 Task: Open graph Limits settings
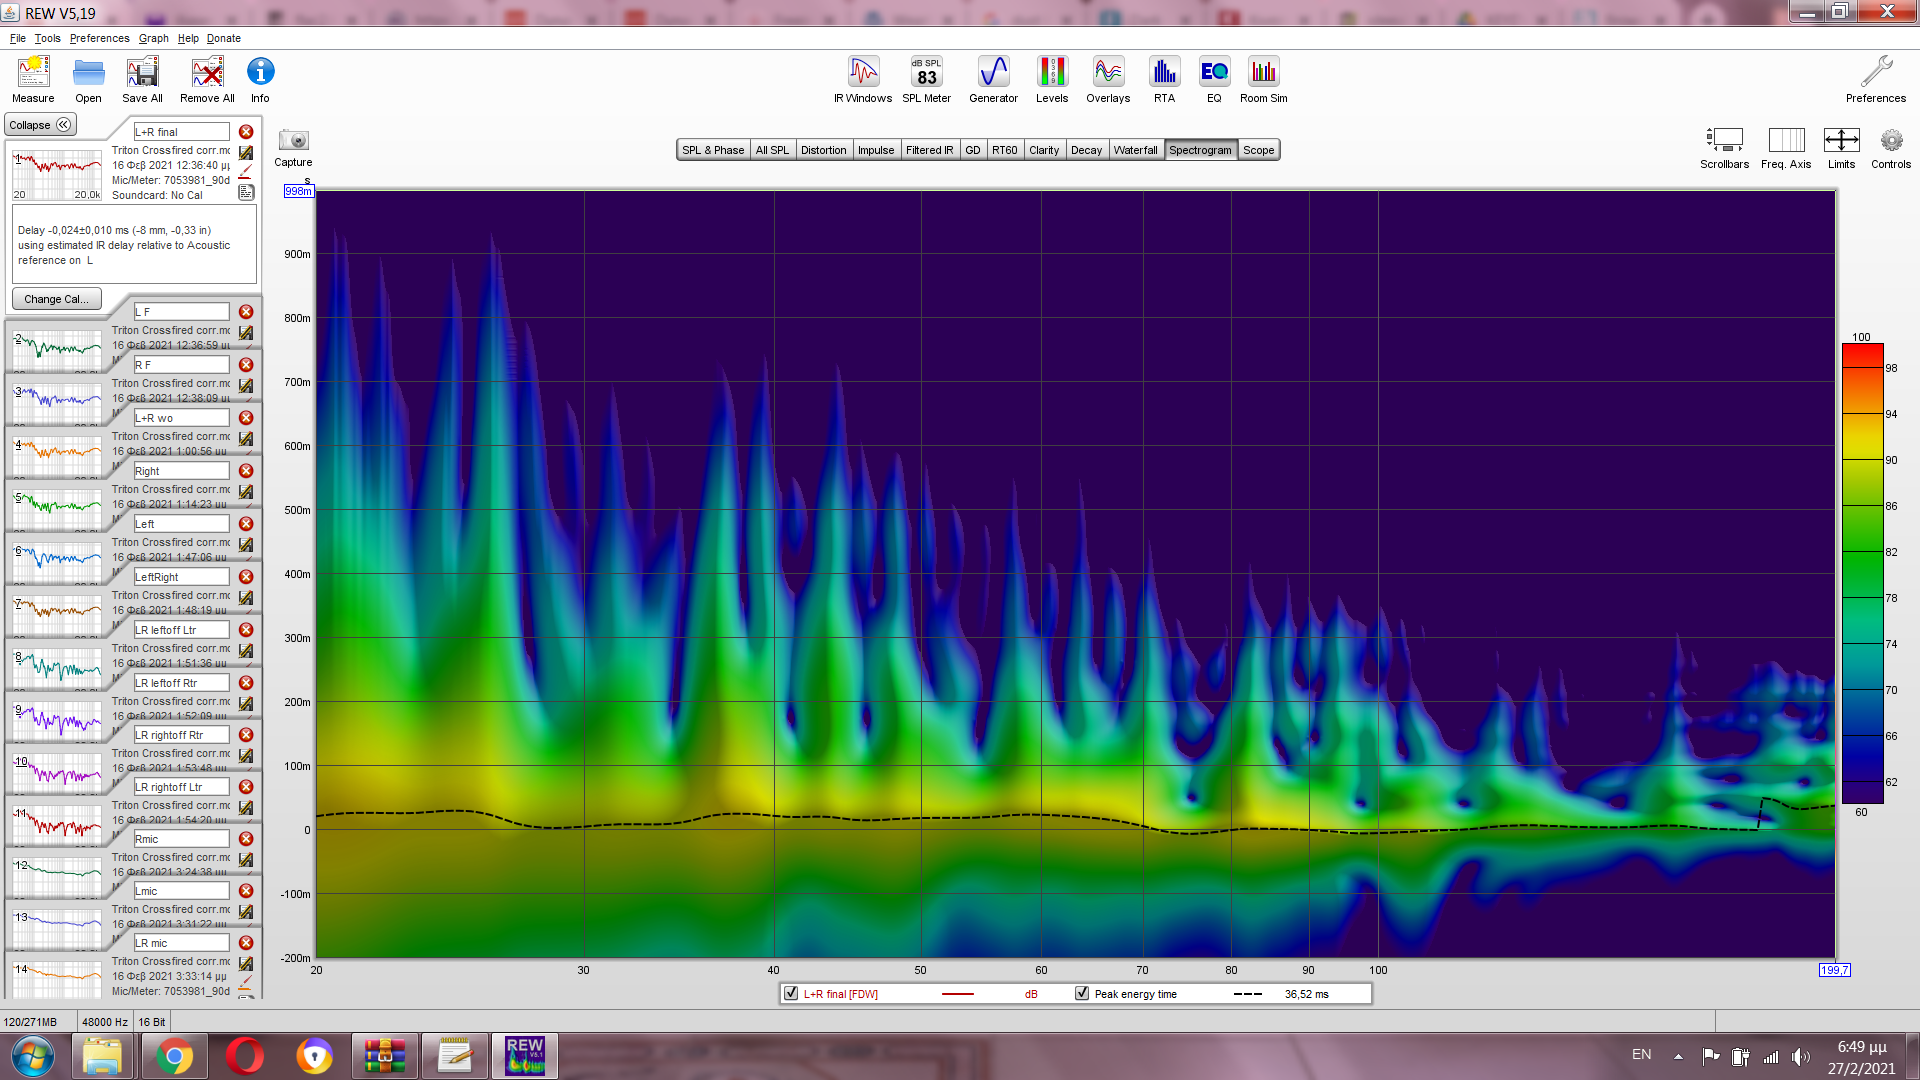(x=1841, y=141)
